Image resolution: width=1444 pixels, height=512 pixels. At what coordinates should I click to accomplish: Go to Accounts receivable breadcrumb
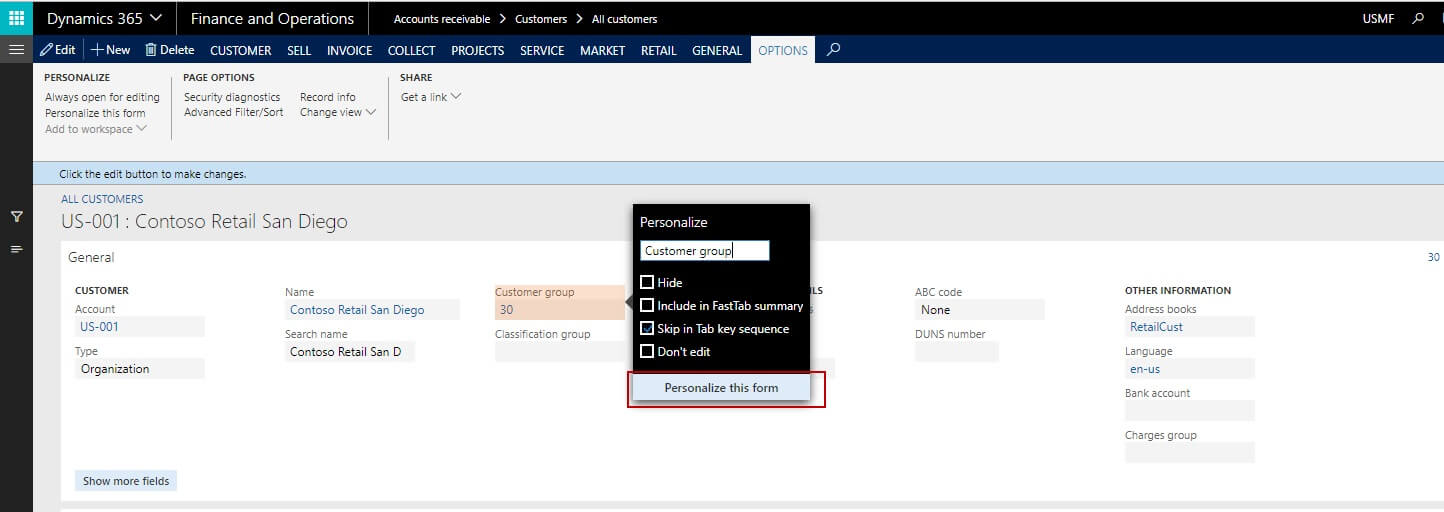(441, 19)
